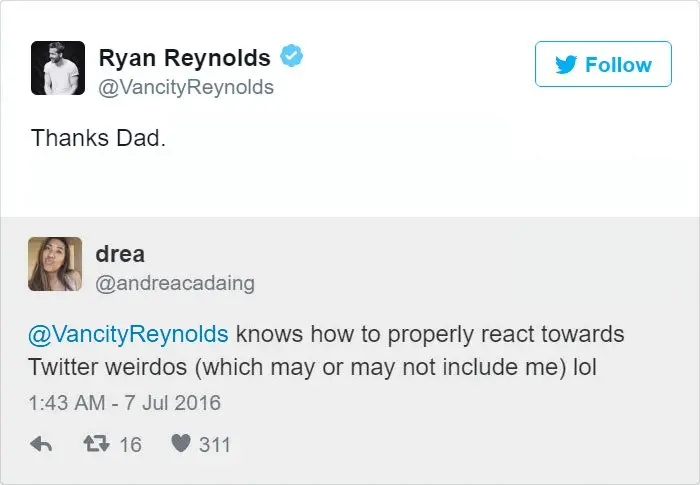Click the word "Follow" on the button
This screenshot has height=485, width=700.
point(618,65)
